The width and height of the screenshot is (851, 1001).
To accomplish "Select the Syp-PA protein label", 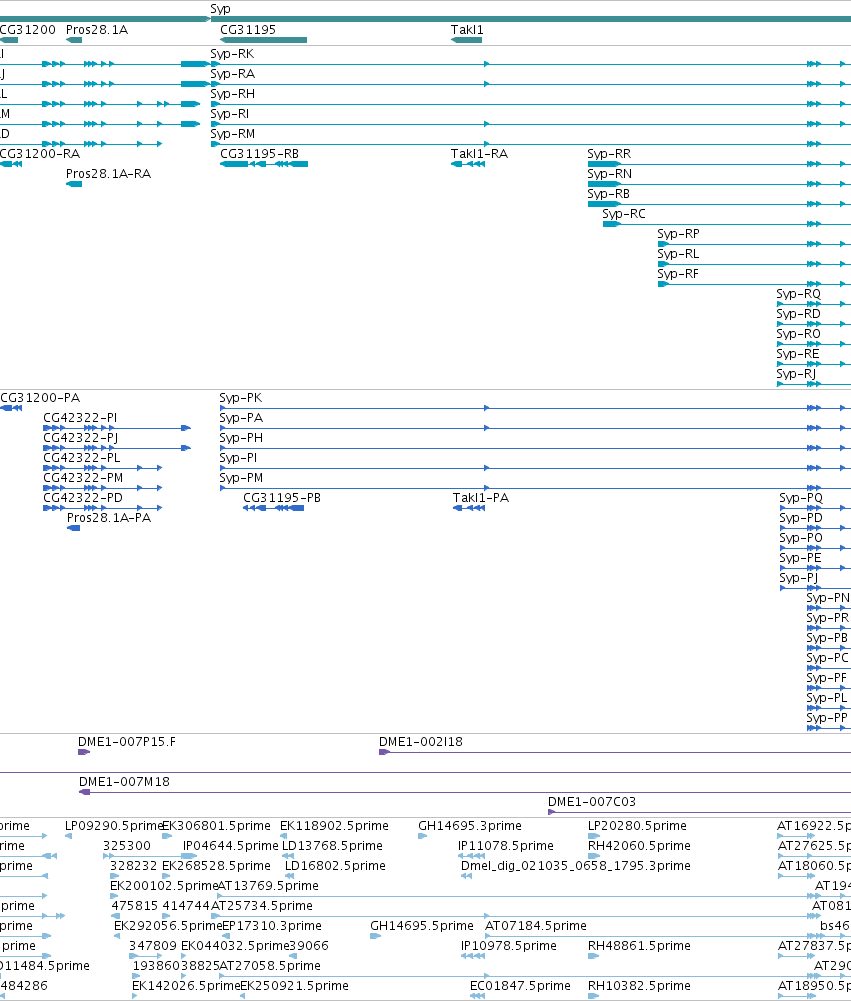I will pyautogui.click(x=241, y=418).
